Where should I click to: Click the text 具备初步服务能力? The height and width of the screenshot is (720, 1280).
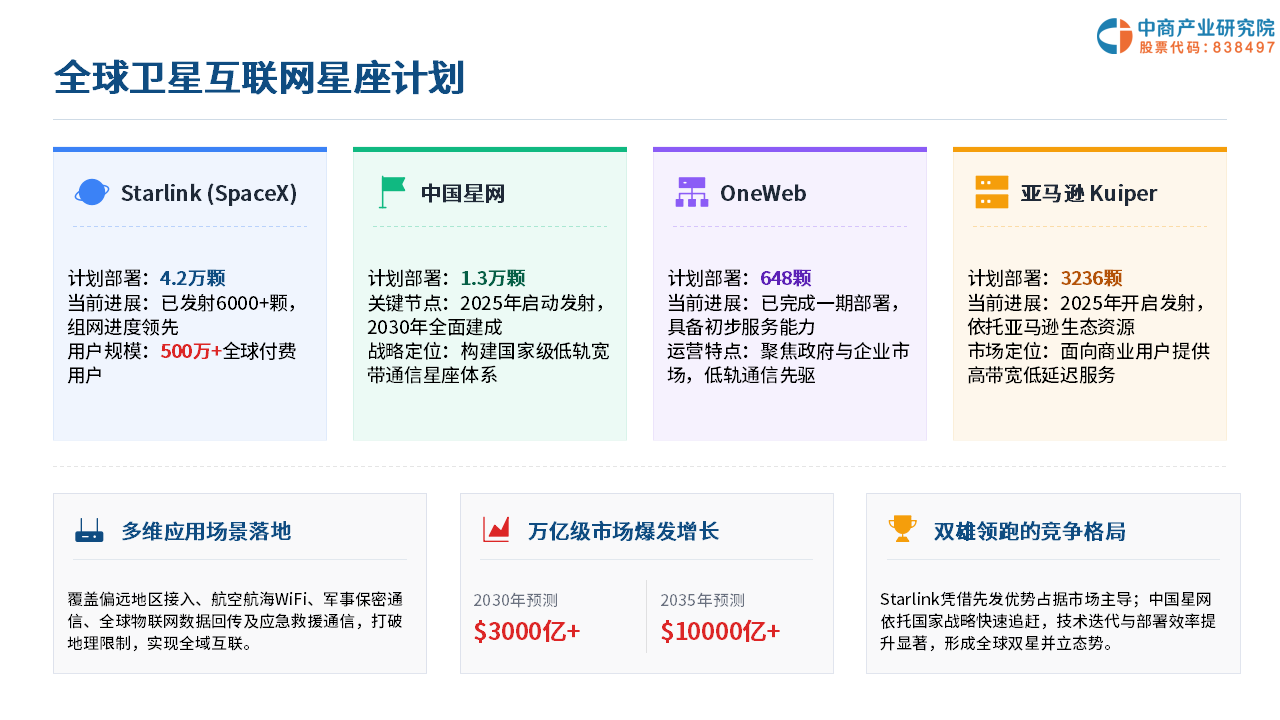point(742,327)
